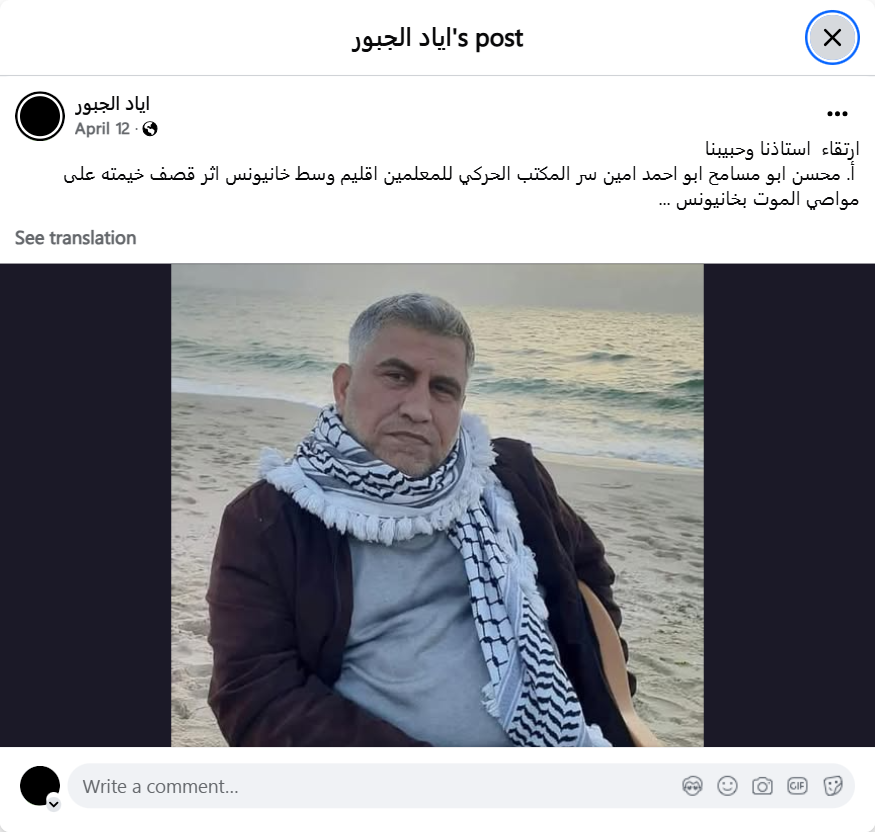Viewport: 875px width, 832px height.
Task: Click the dark margin left of photo
Action: (85, 505)
